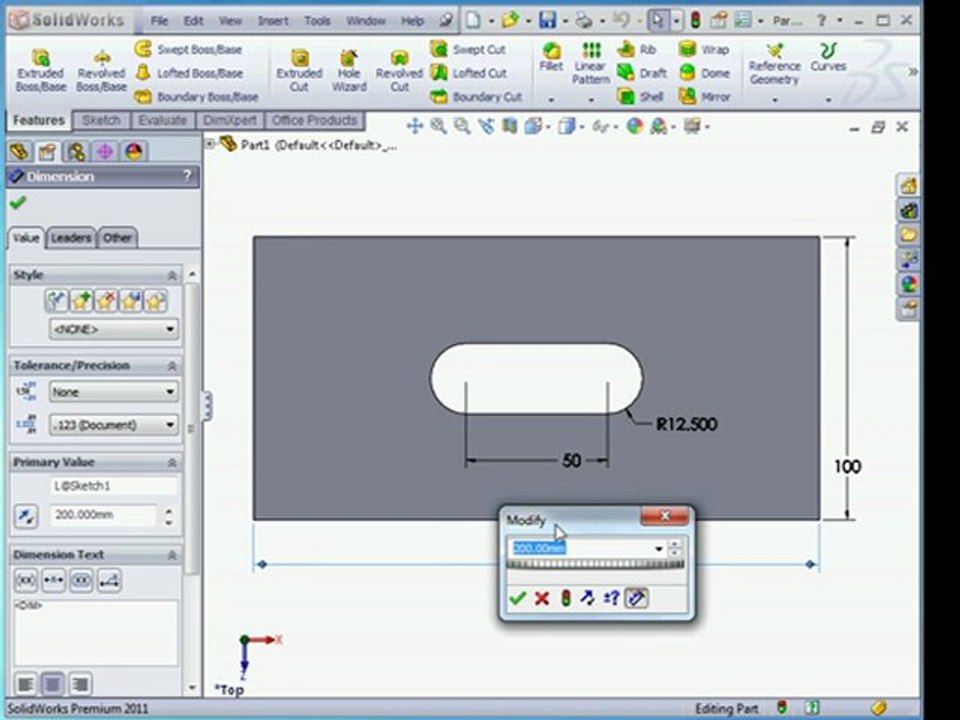This screenshot has width=960, height=720.
Task: Select the Rib feature
Action: click(637, 49)
